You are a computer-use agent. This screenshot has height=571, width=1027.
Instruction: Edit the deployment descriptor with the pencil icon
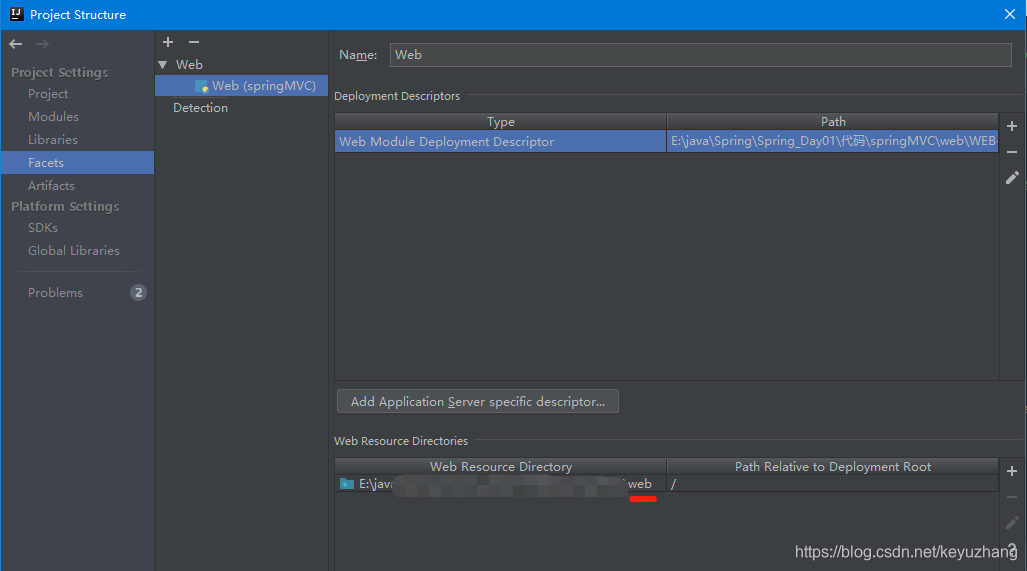[1012, 177]
